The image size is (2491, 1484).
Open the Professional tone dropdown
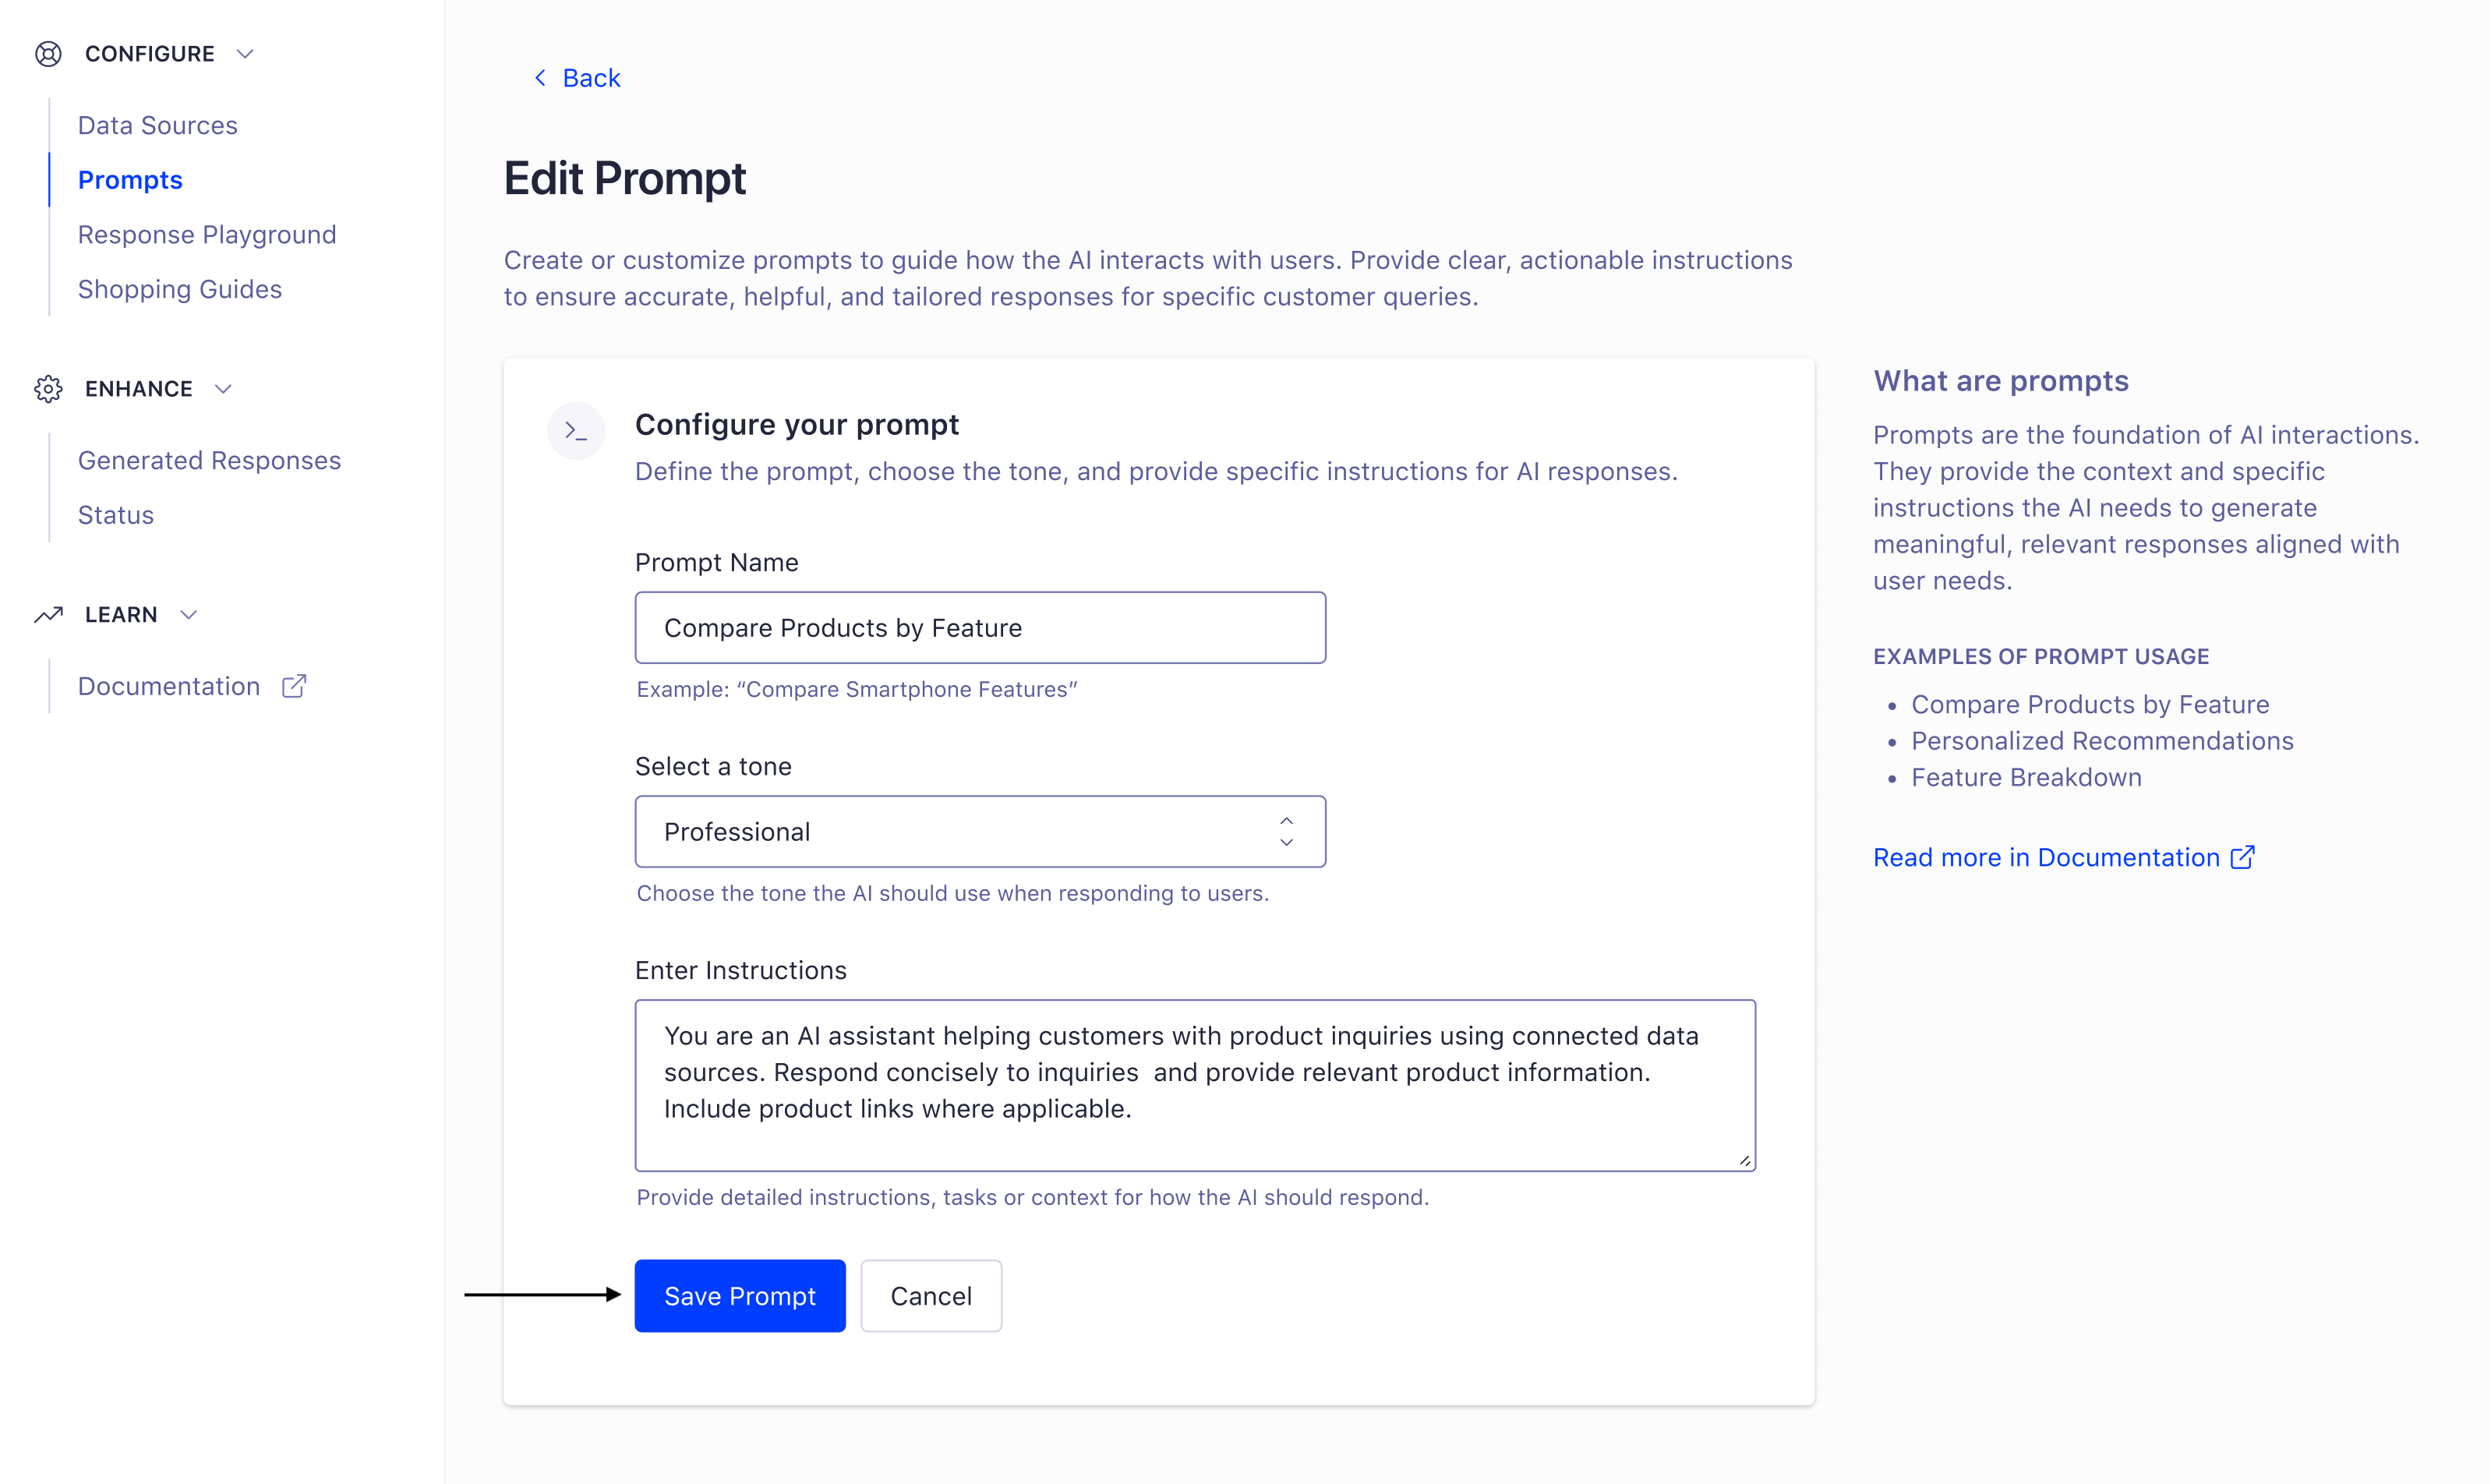980,831
